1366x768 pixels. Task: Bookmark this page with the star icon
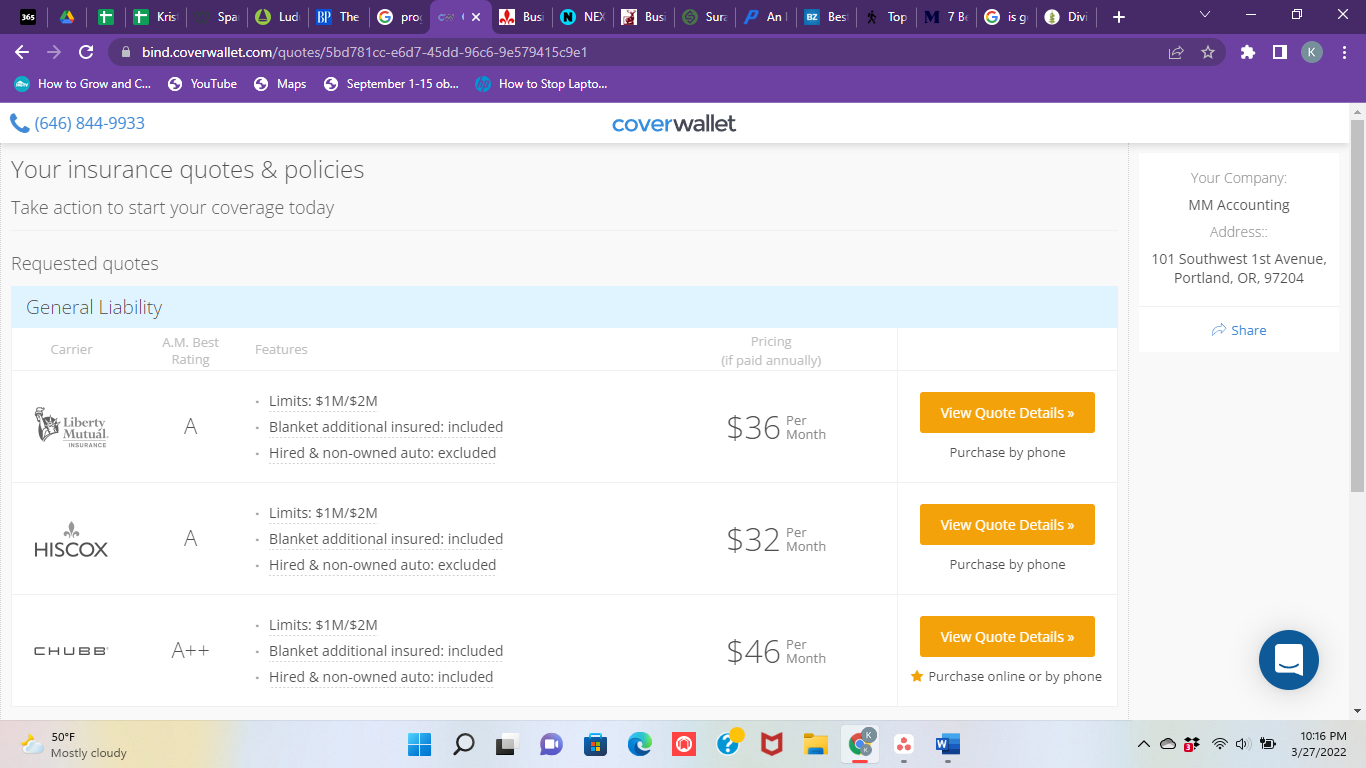coord(1208,52)
